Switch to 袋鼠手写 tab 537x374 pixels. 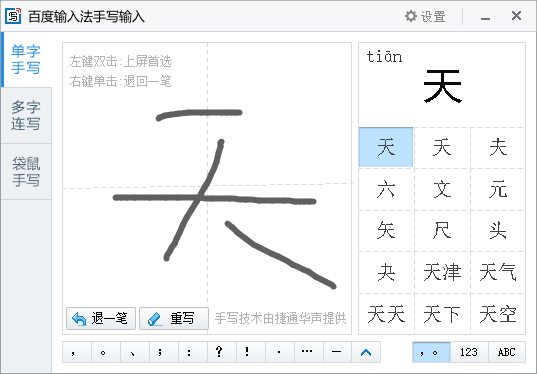tap(26, 172)
